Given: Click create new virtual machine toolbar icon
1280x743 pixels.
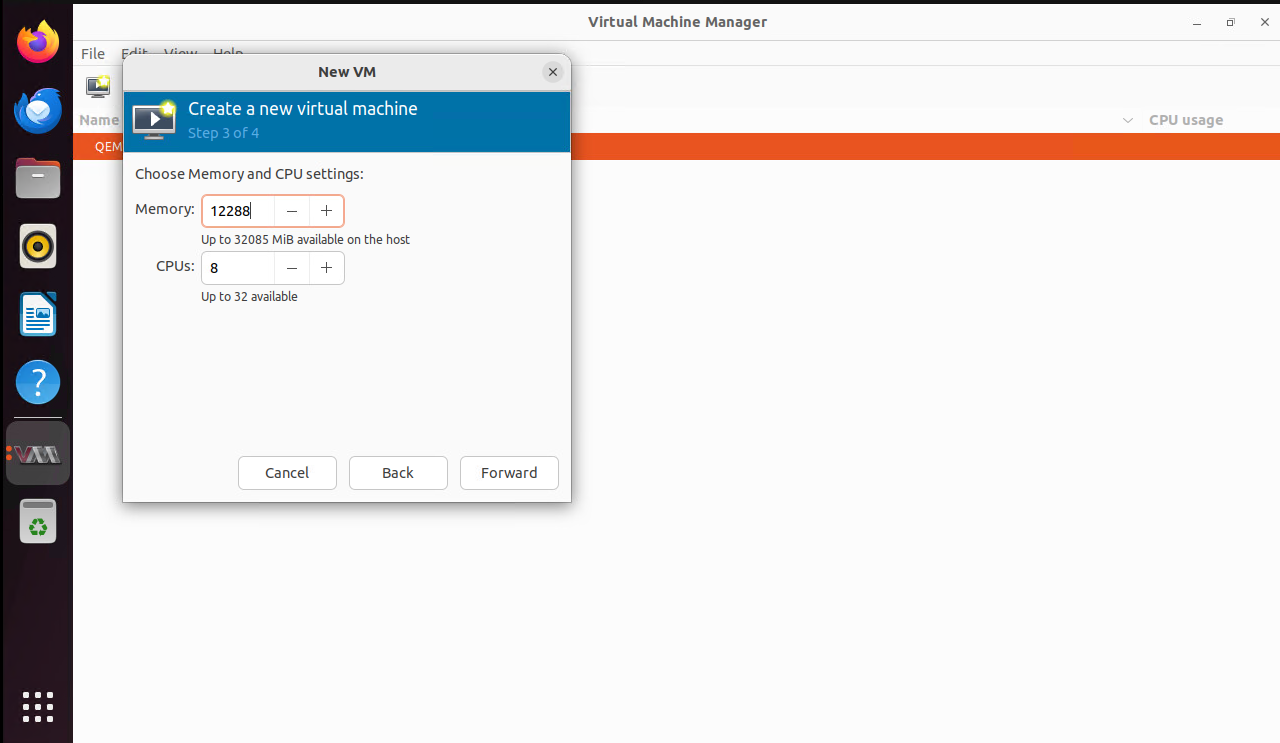Looking at the screenshot, I should click(98, 87).
